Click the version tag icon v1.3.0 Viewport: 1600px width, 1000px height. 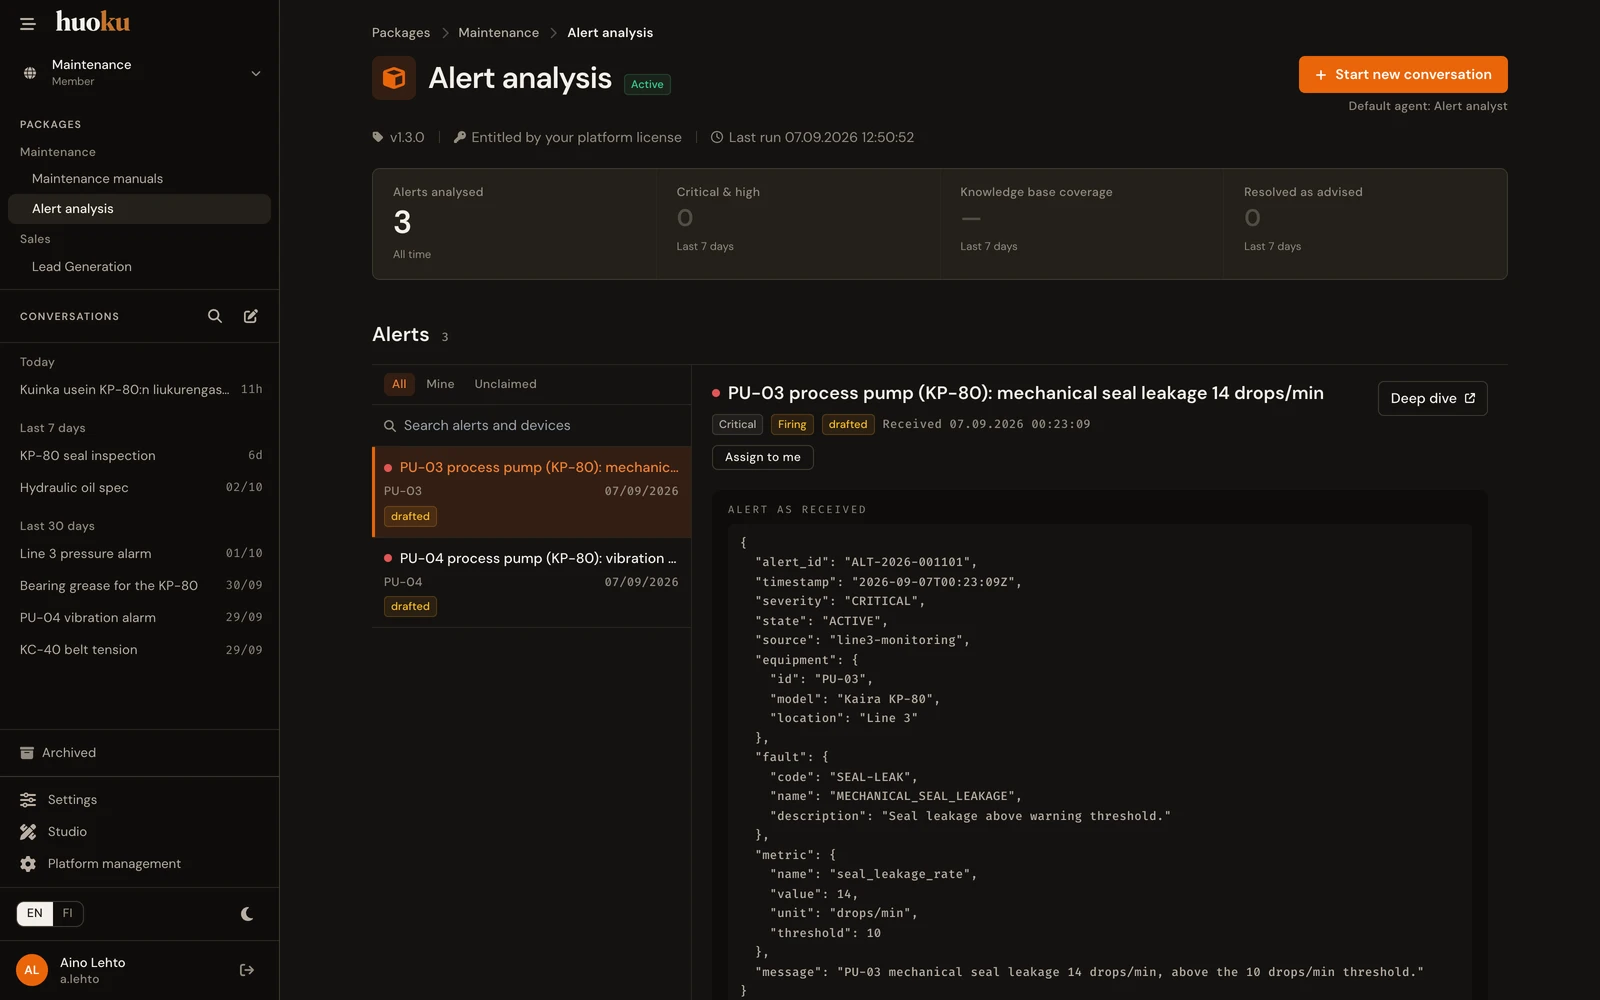click(x=378, y=137)
